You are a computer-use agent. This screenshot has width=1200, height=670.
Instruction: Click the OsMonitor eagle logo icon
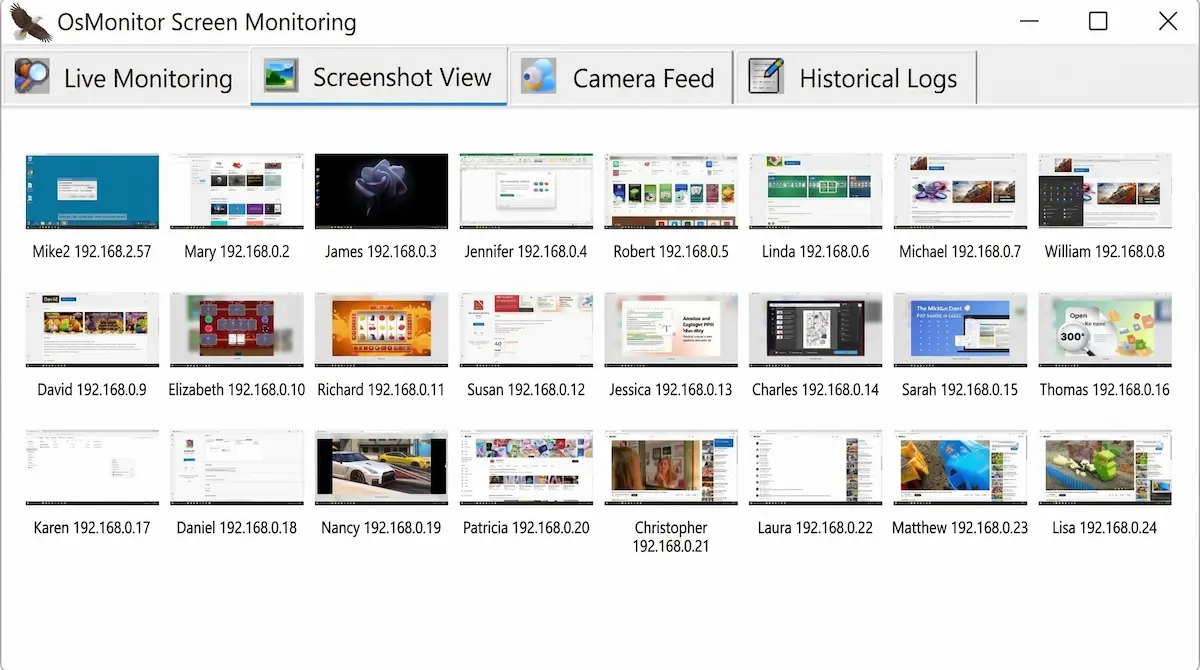29,22
